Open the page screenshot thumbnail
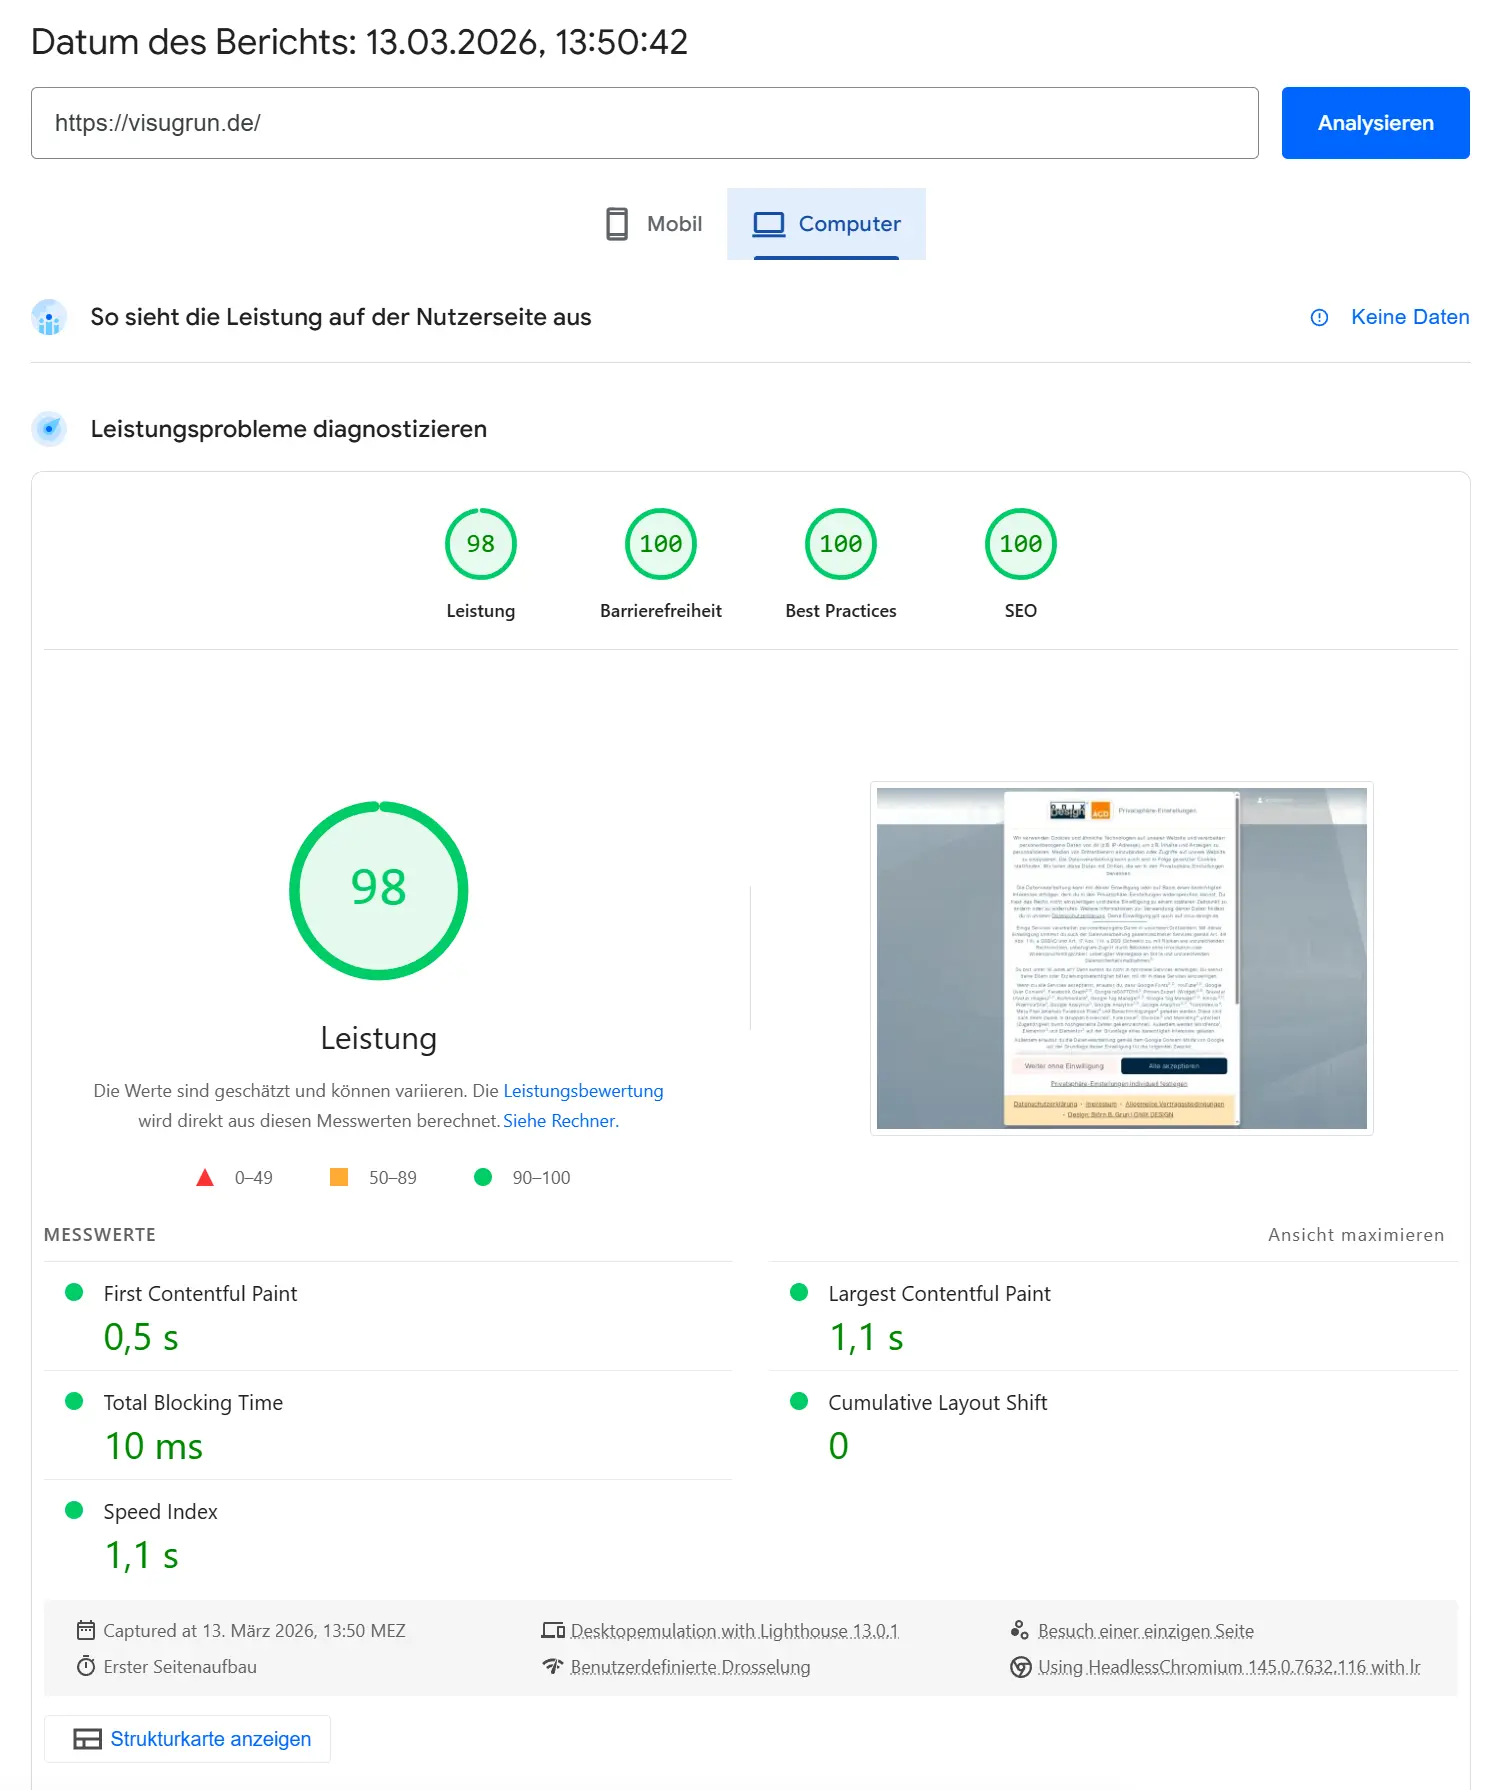1496x1790 pixels. pyautogui.click(x=1121, y=958)
